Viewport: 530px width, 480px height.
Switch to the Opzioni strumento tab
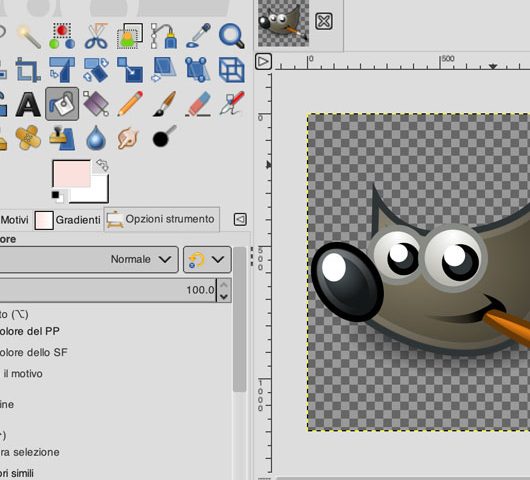pyautogui.click(x=162, y=219)
